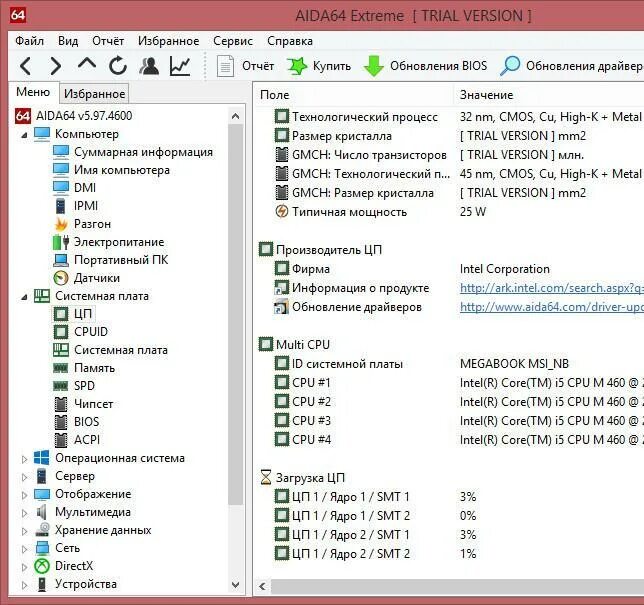
Task: Select the IPMI server icon
Action: [x=60, y=206]
